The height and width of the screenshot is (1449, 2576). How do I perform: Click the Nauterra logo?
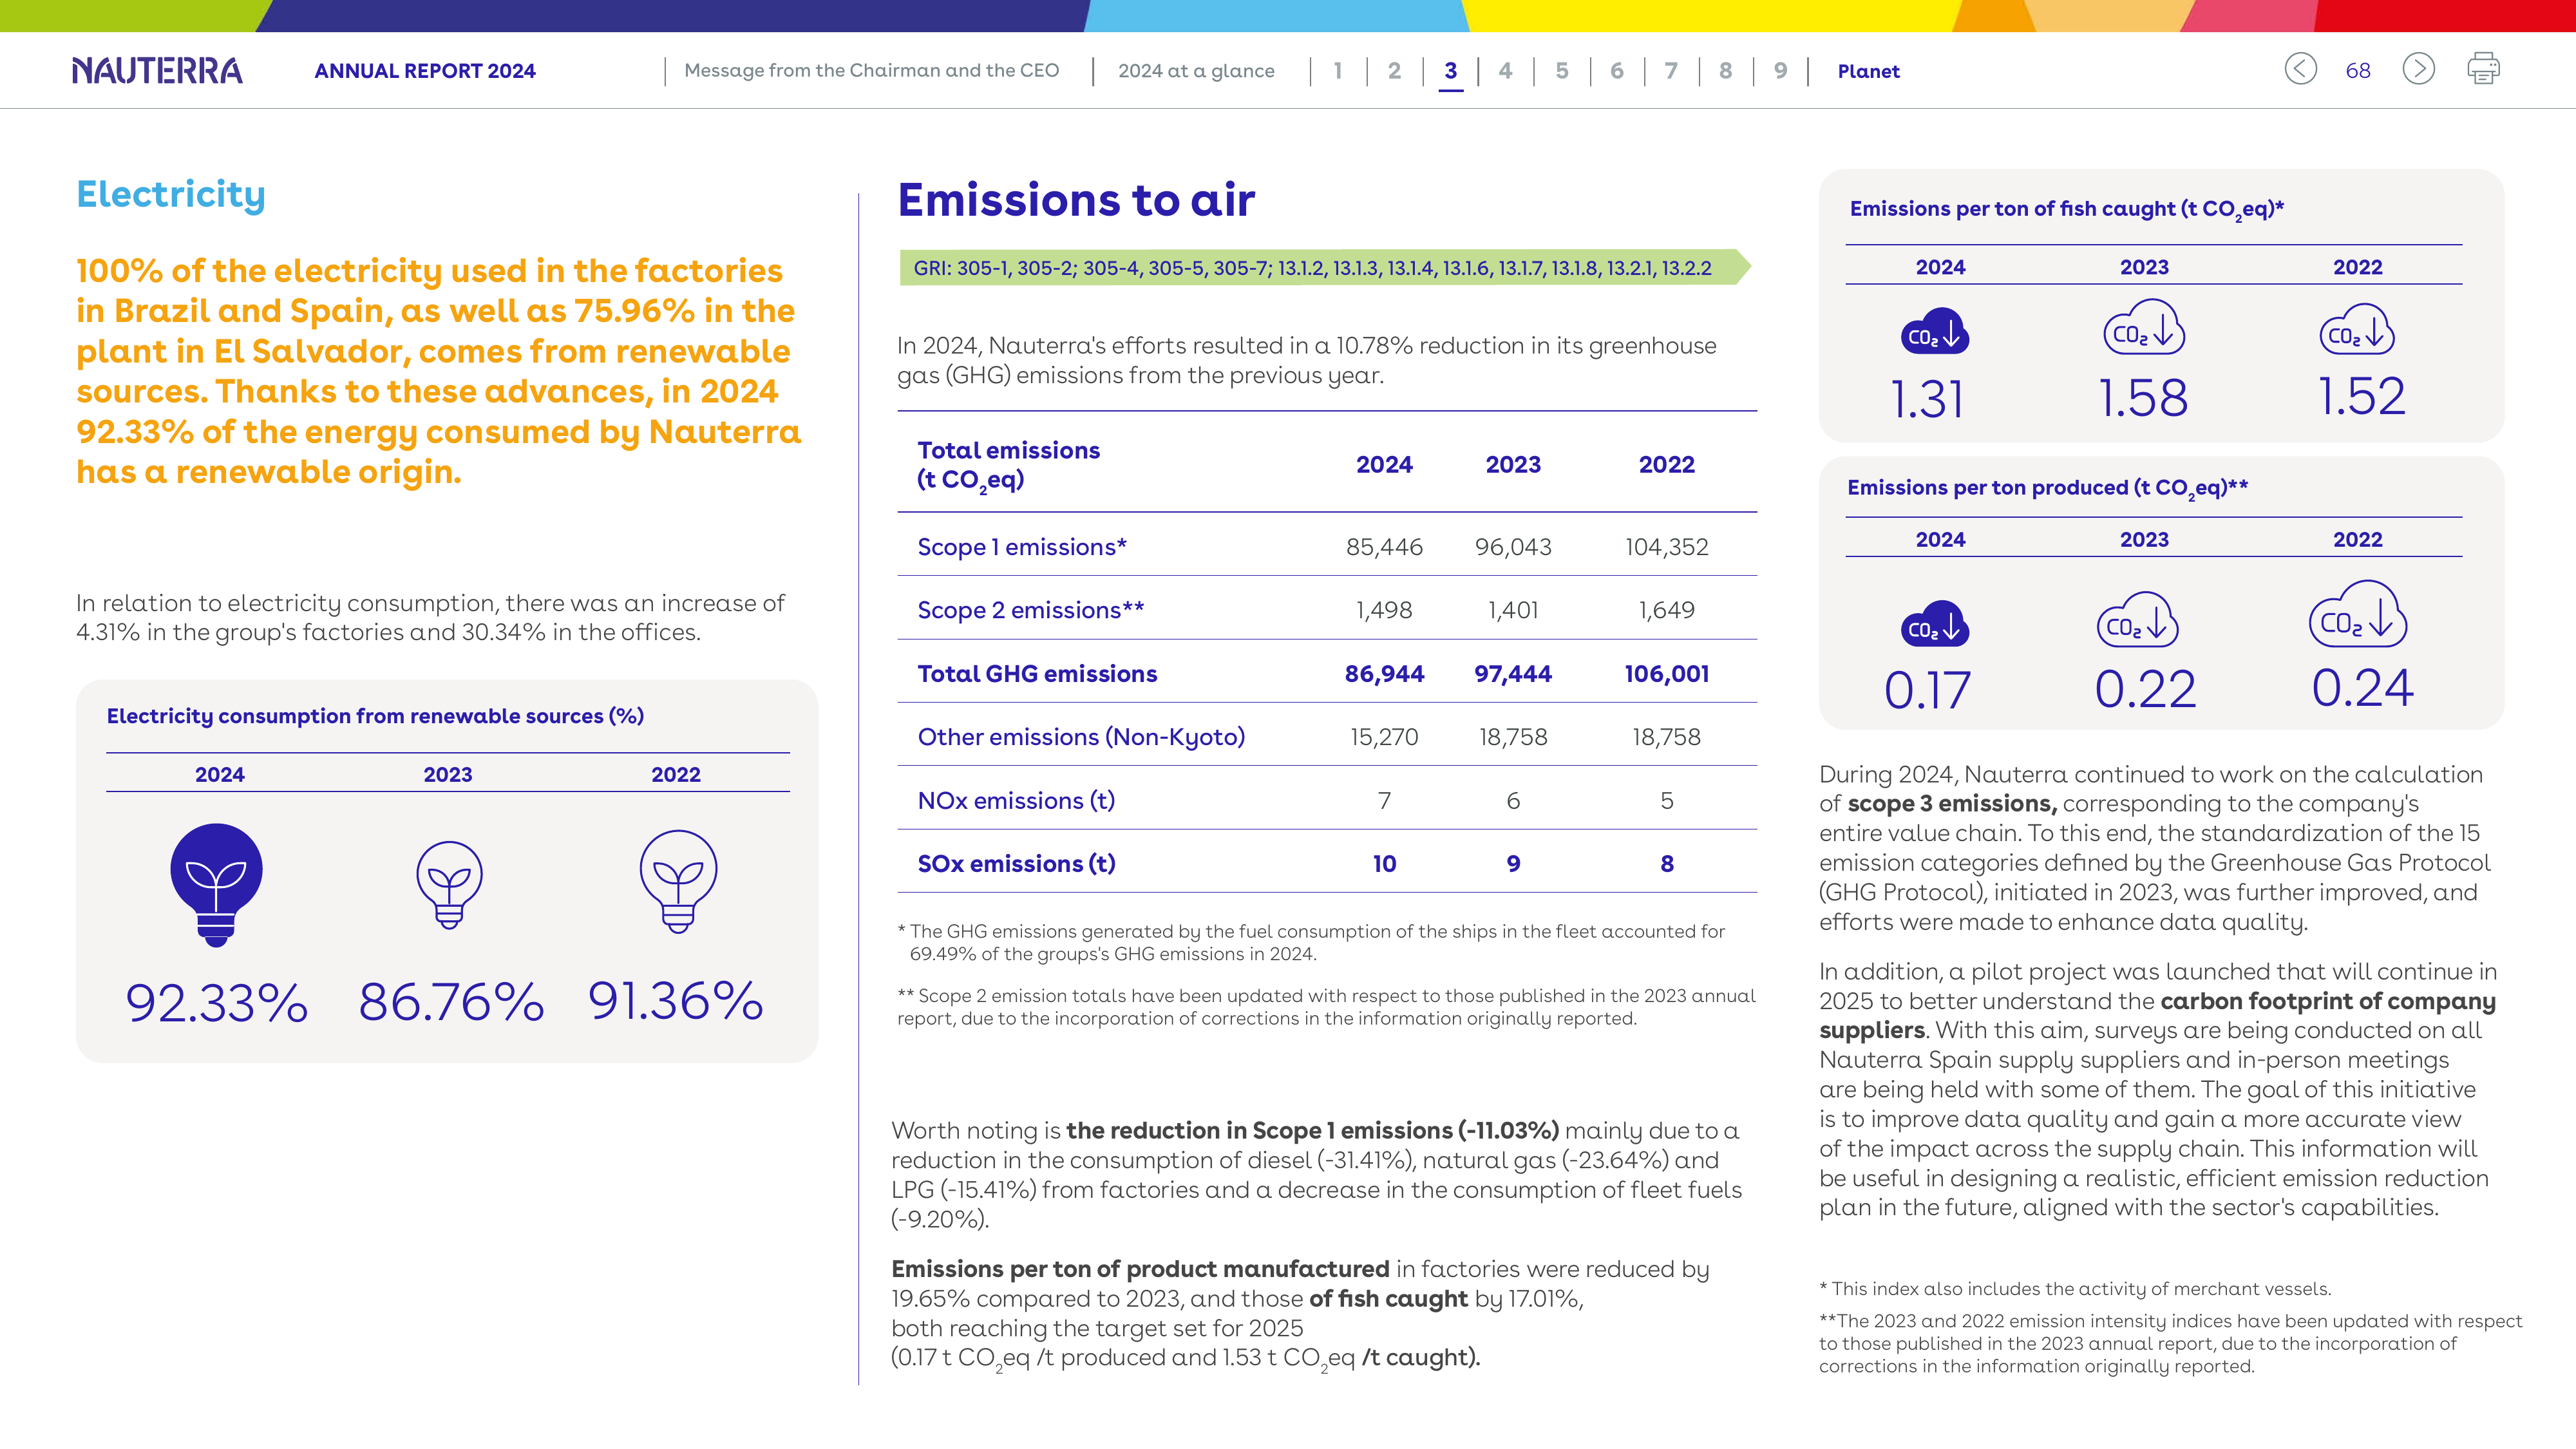click(157, 70)
